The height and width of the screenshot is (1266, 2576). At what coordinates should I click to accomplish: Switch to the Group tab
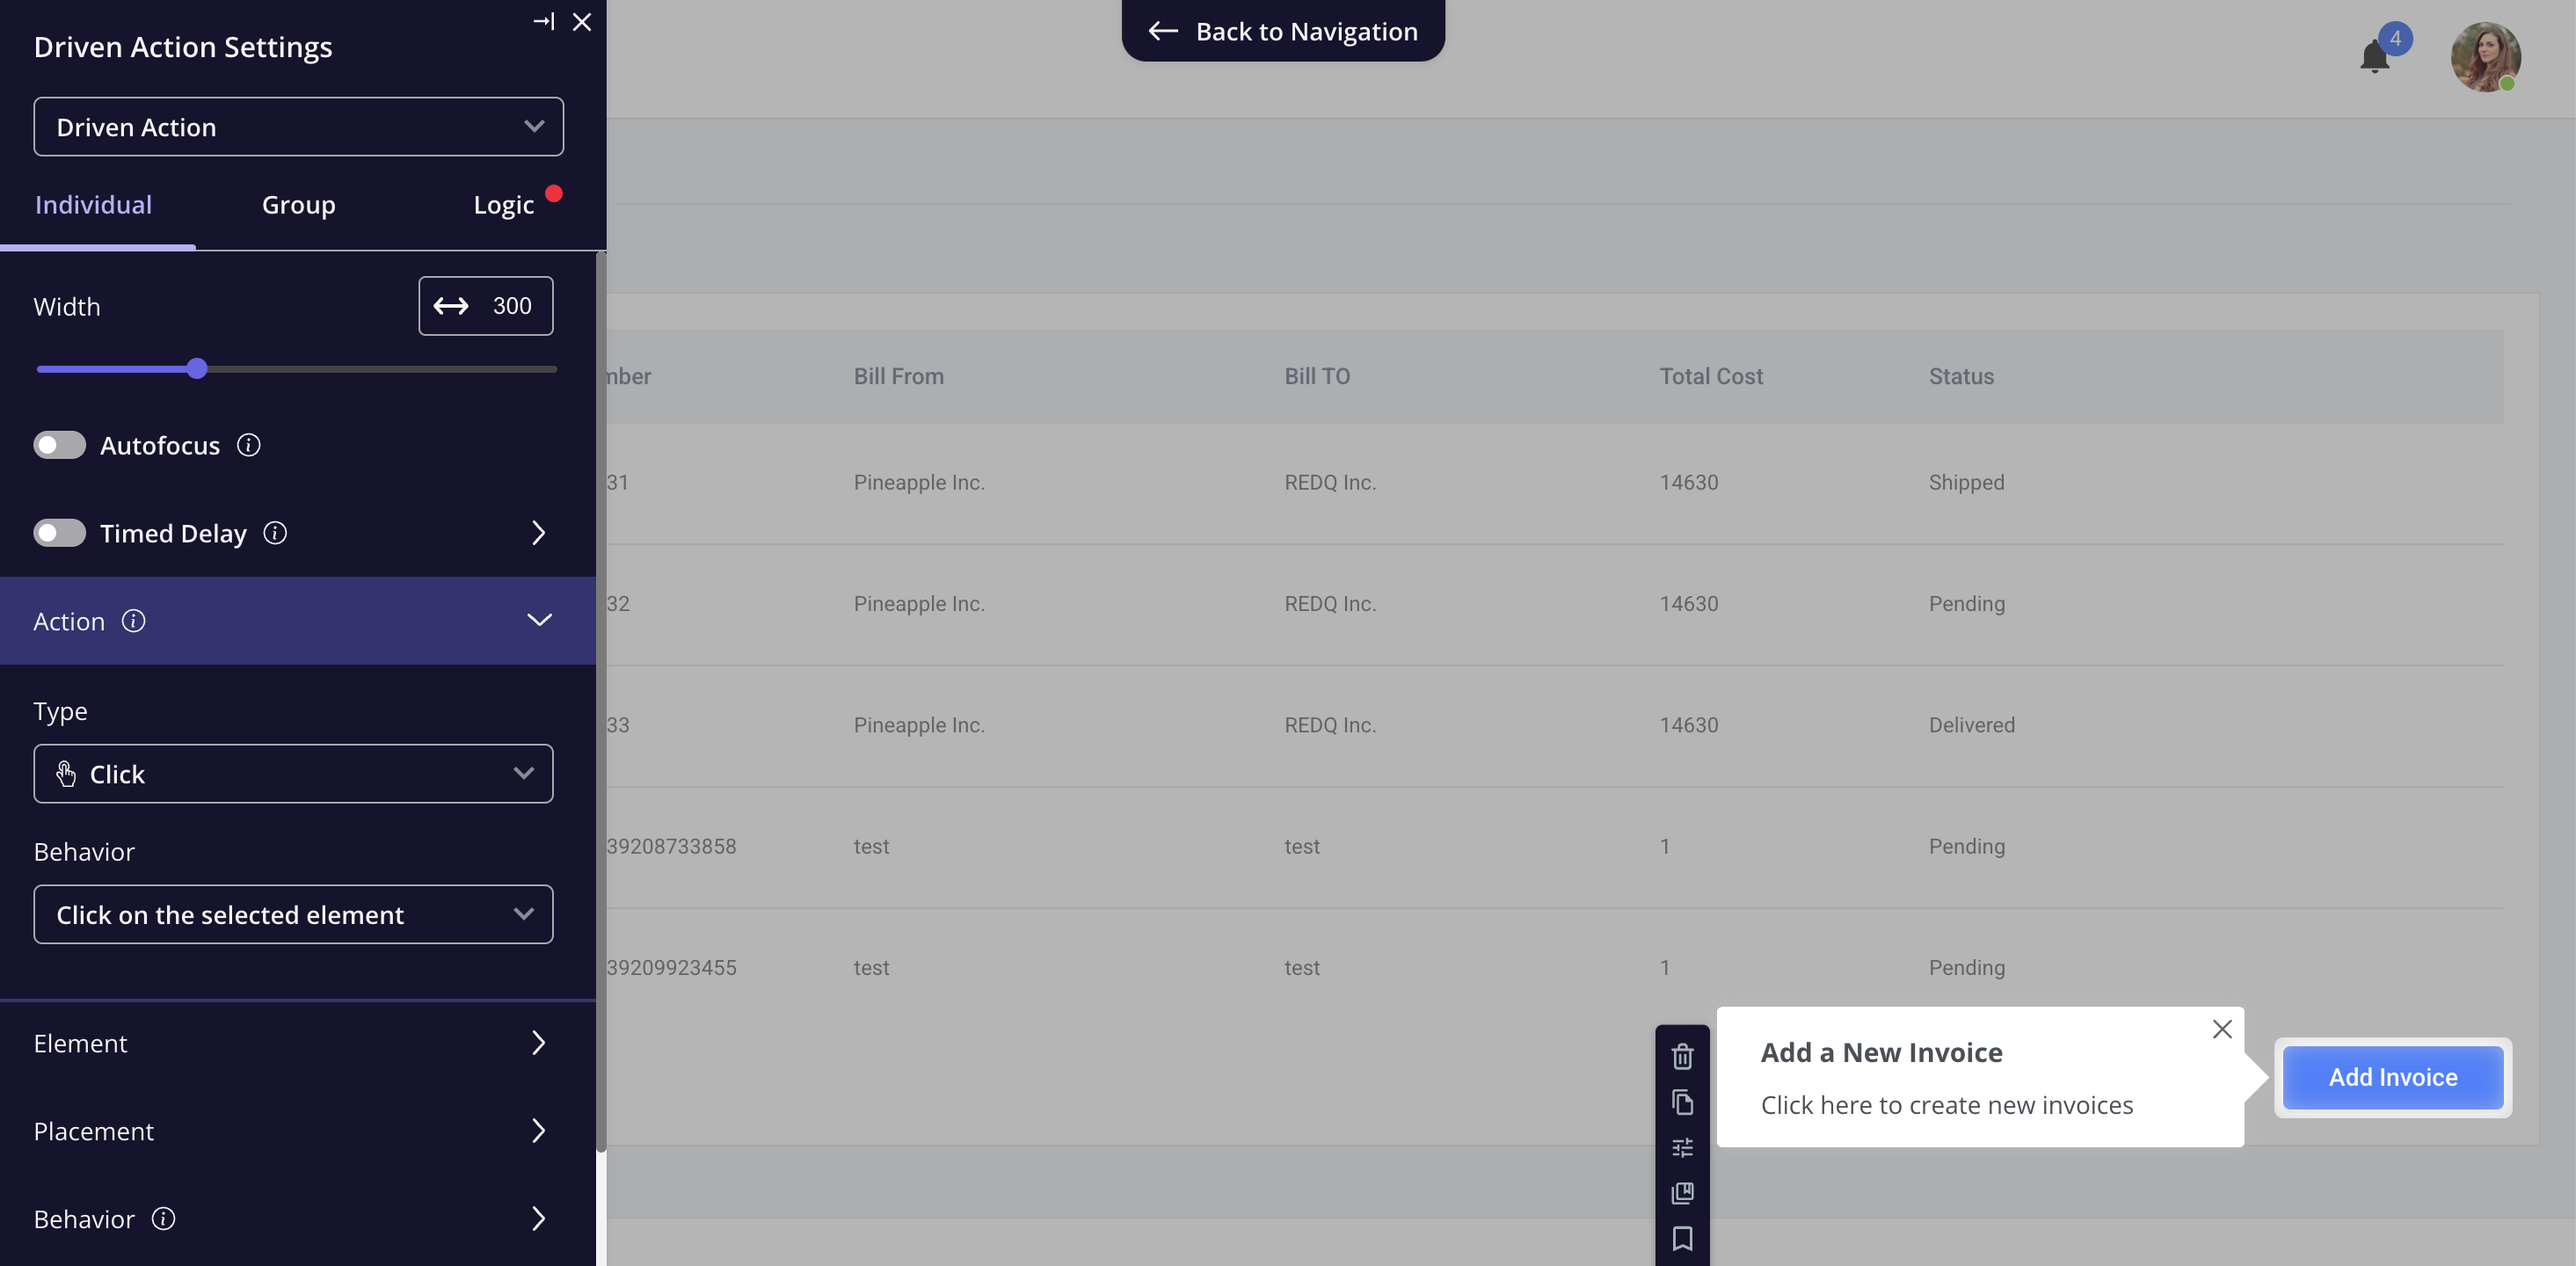[x=298, y=205]
